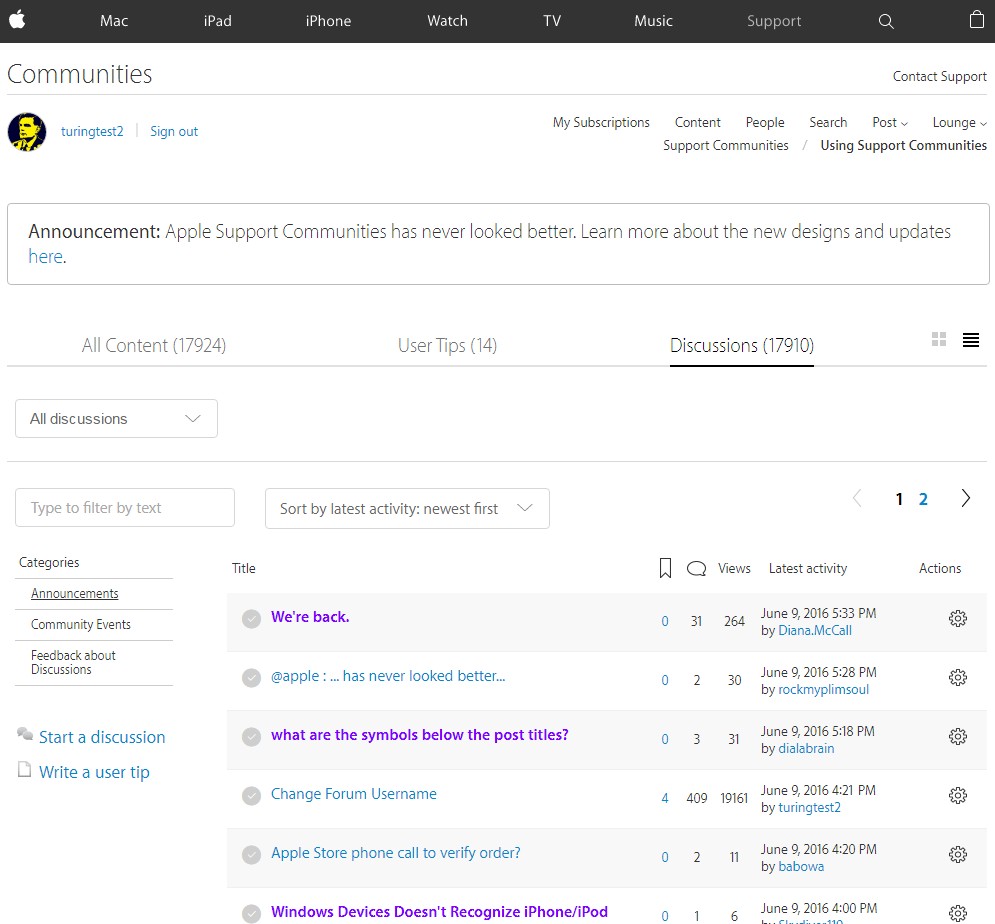Click the turingtest2 avatar thumbnail
The width and height of the screenshot is (995, 924).
click(x=26, y=131)
